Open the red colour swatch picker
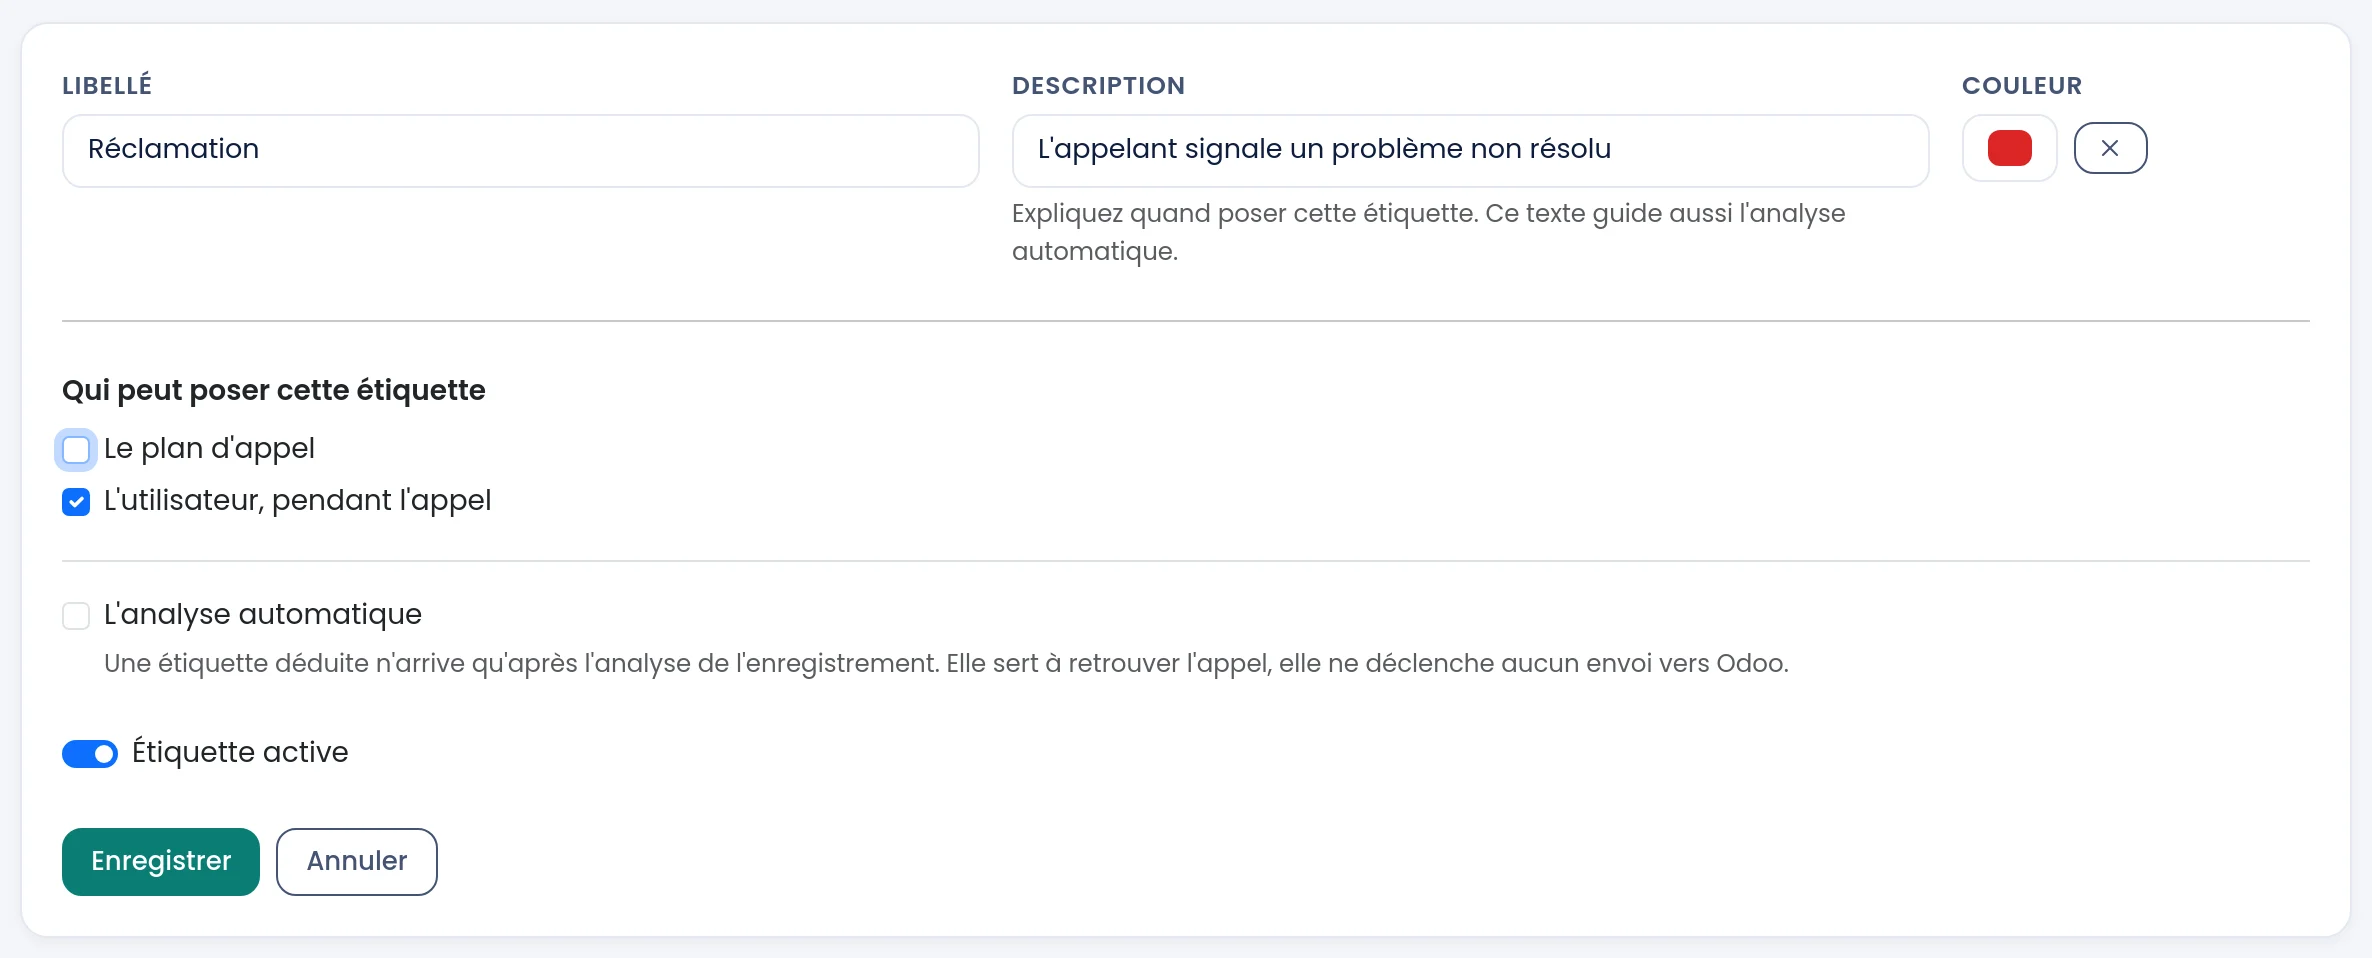2372x958 pixels. click(2009, 148)
